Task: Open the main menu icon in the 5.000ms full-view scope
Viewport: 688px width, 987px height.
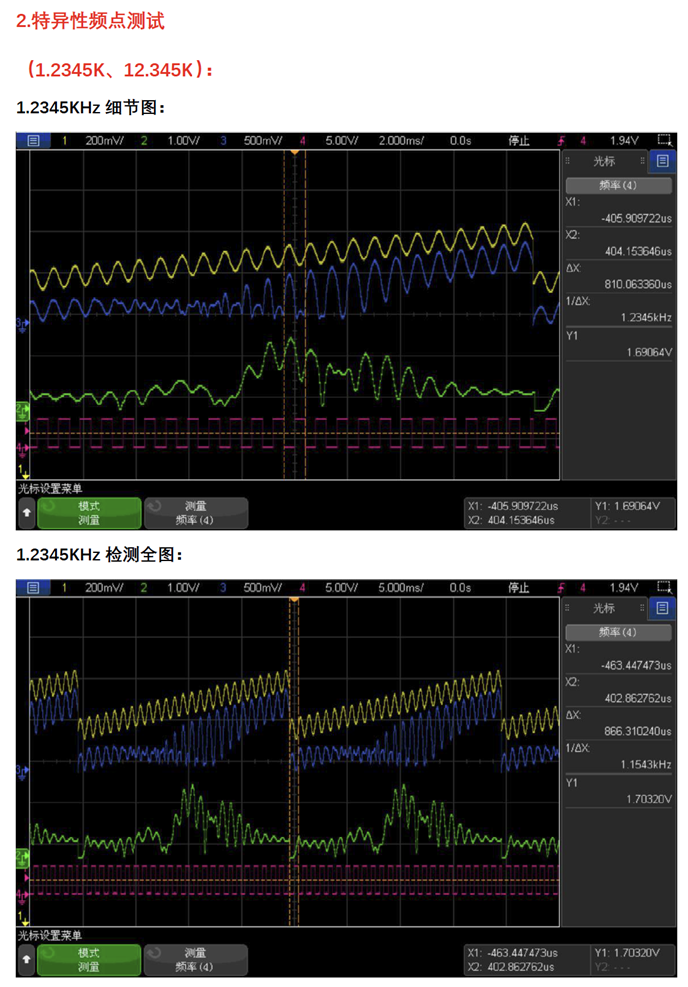Action: (33, 587)
